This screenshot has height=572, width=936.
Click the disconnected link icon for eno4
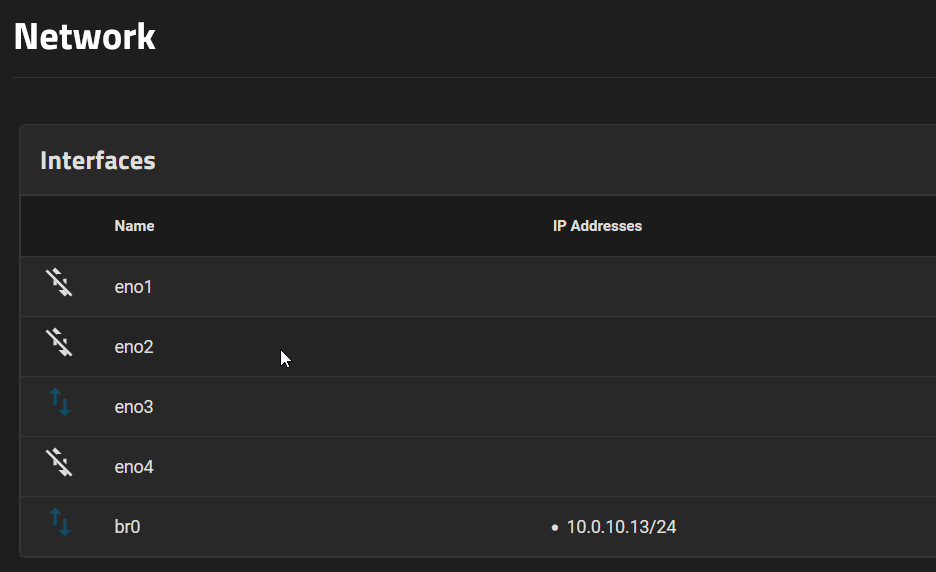(x=60, y=464)
